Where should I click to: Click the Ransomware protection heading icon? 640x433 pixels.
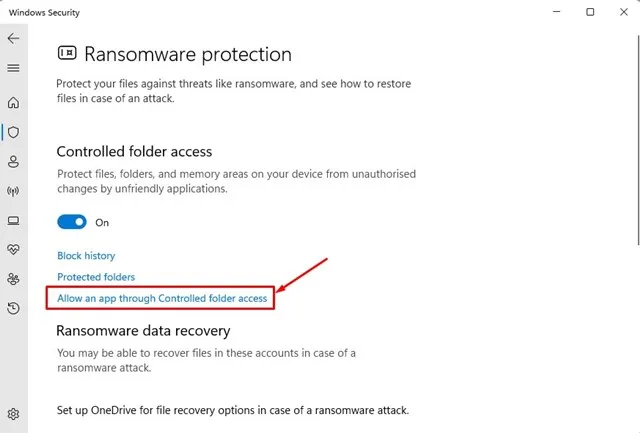(67, 53)
